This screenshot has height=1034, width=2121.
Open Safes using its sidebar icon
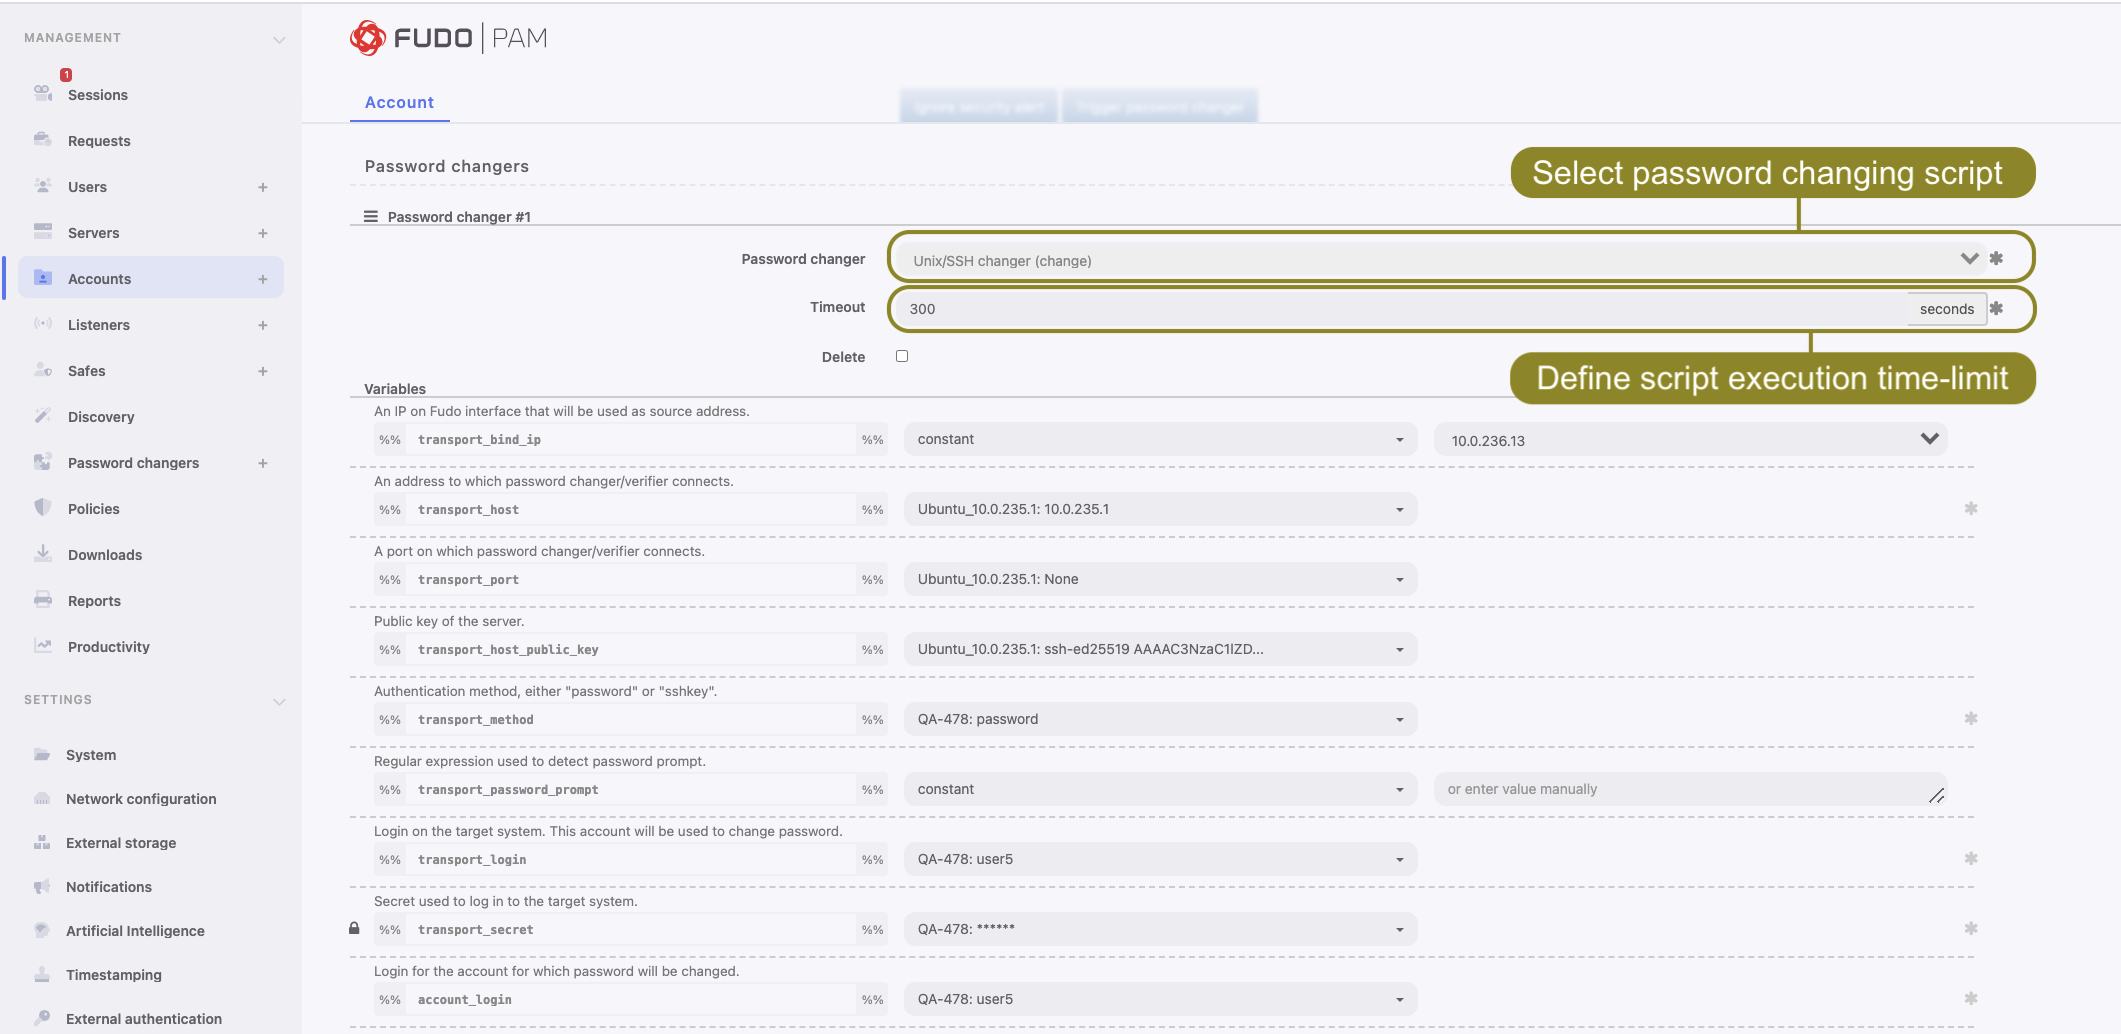click(42, 371)
